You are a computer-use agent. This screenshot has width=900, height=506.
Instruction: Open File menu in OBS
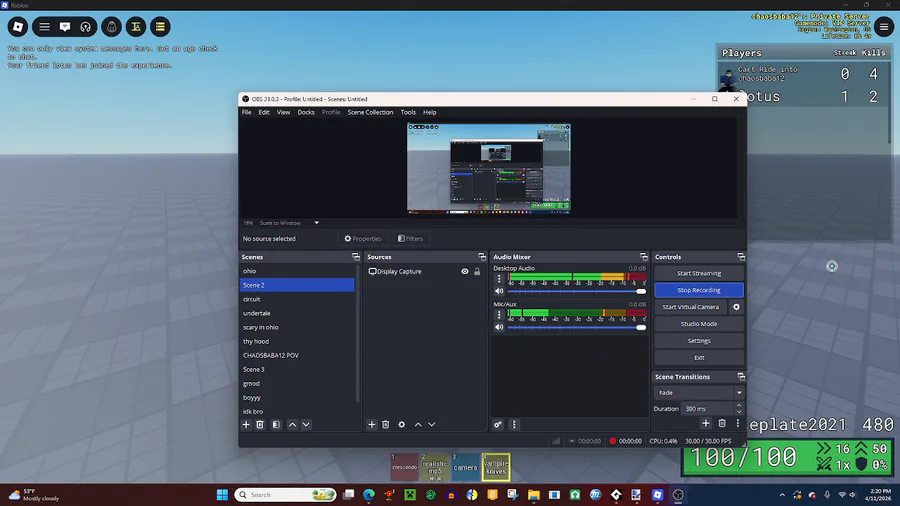(x=246, y=112)
